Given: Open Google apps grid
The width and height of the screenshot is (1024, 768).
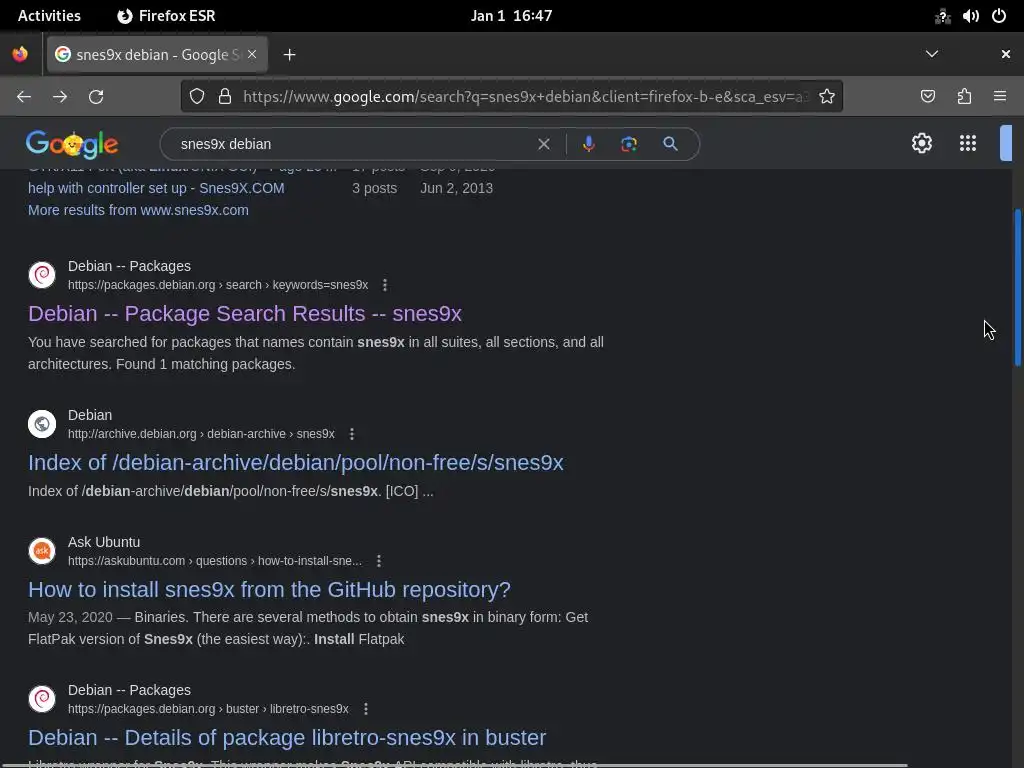Looking at the screenshot, I should 968,144.
